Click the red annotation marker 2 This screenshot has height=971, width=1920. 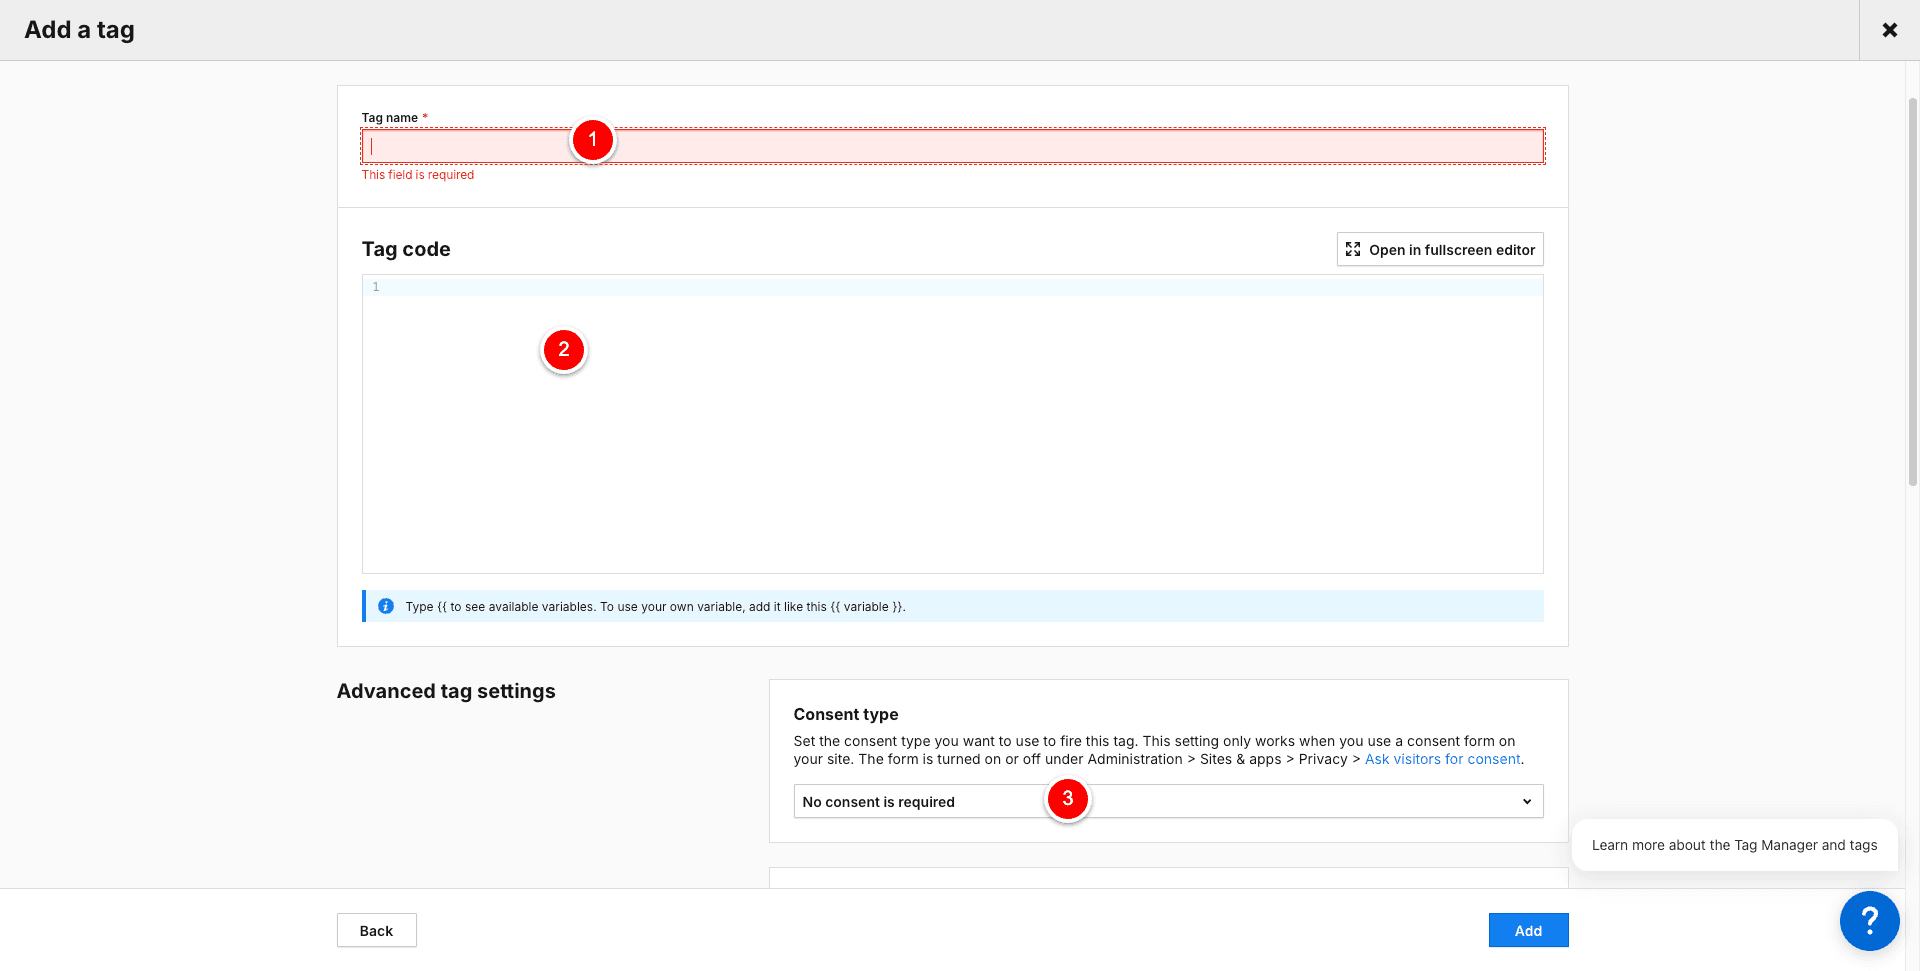[564, 350]
